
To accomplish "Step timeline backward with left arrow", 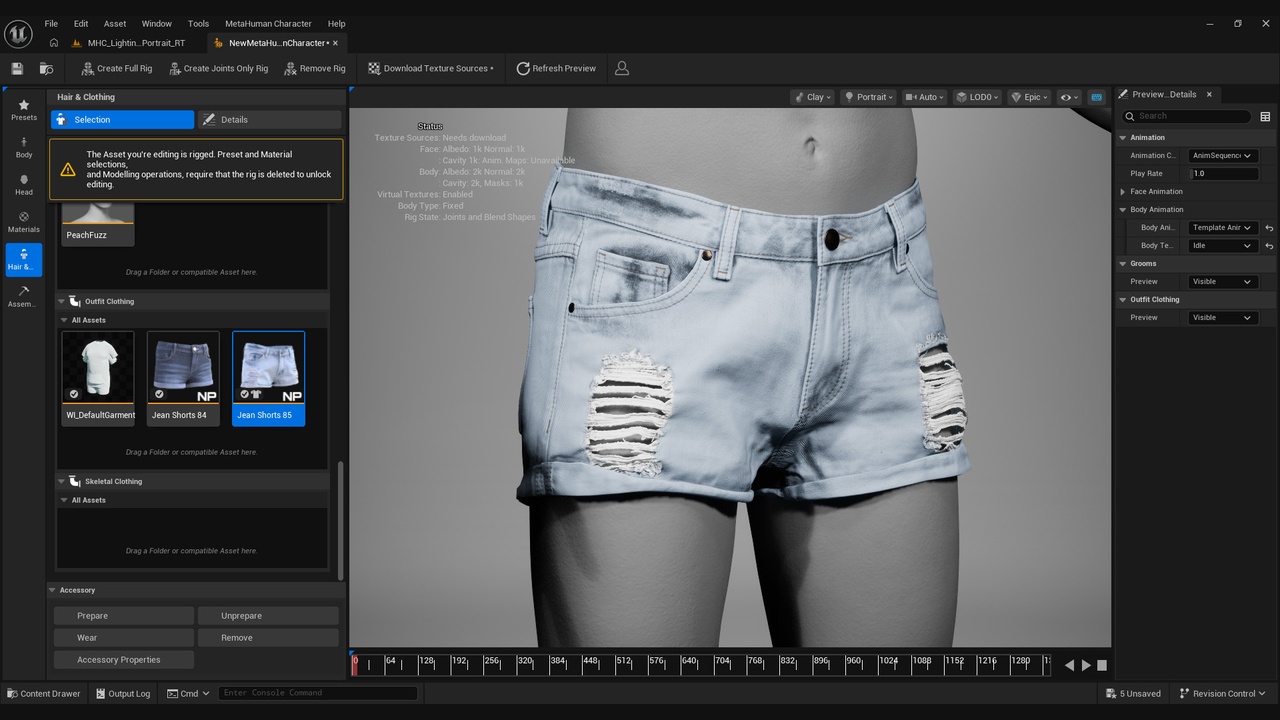I will pyautogui.click(x=1069, y=665).
